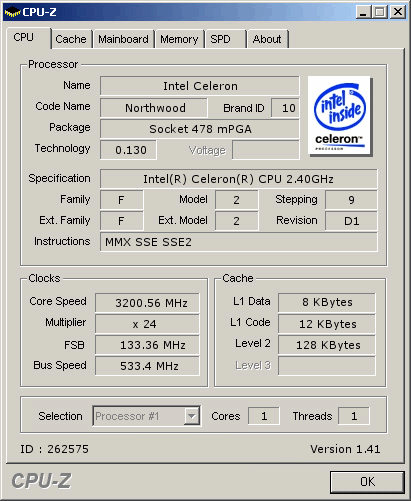This screenshot has width=411, height=501.
Task: Switch to the Cache tab
Action: pyautogui.click(x=71, y=39)
